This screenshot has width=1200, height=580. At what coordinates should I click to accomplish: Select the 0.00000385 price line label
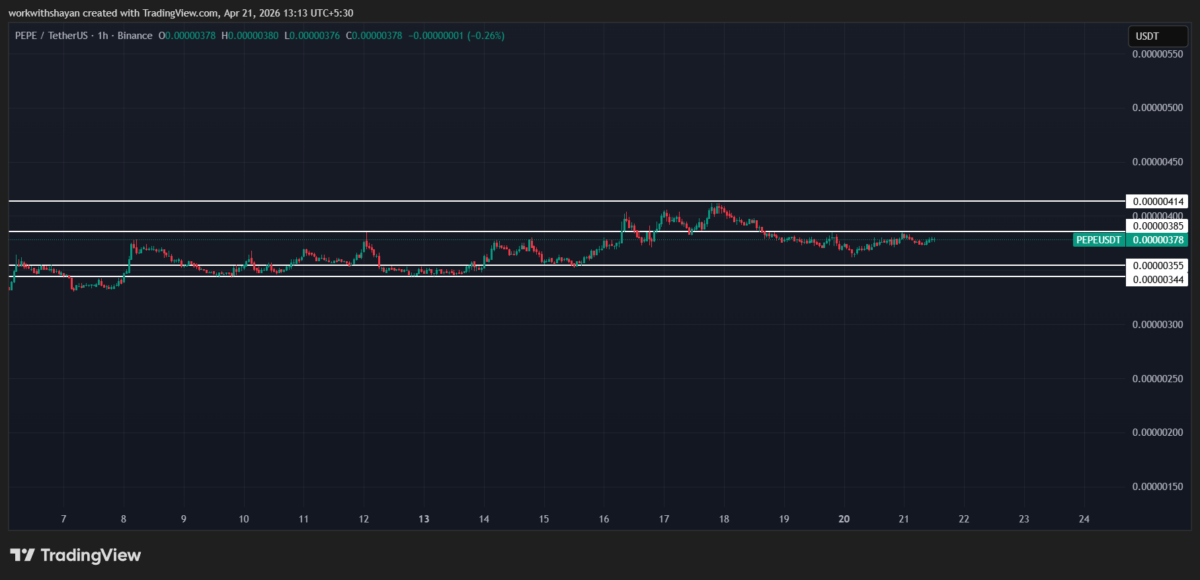tap(1158, 227)
